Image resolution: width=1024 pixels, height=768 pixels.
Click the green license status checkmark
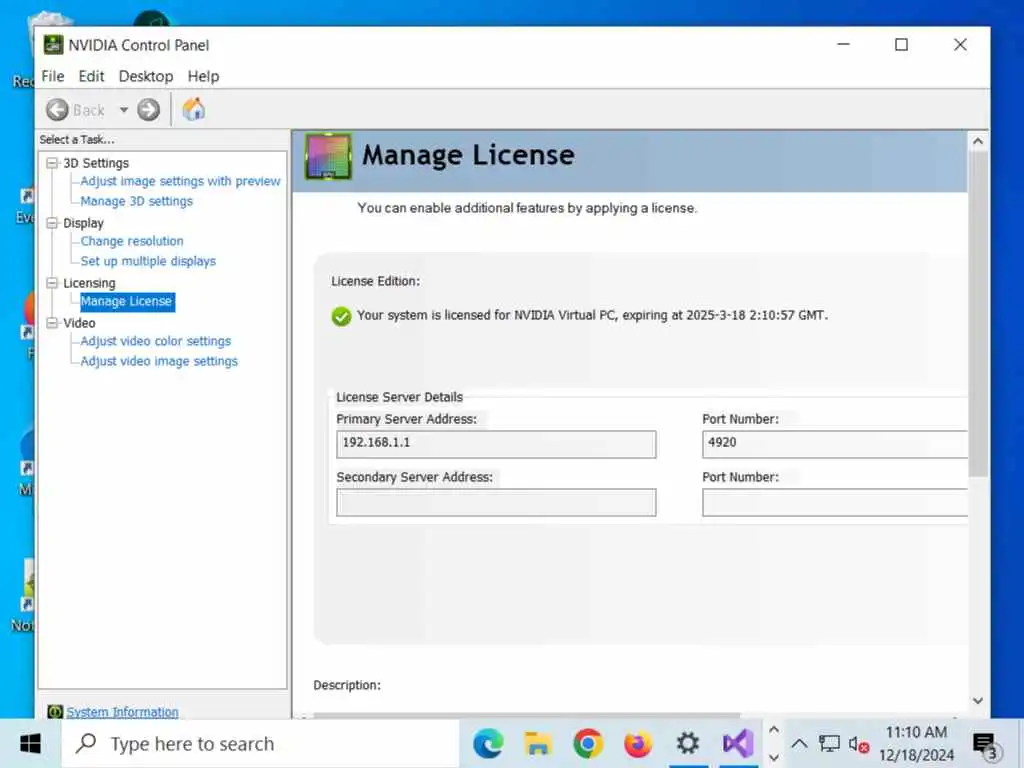(x=341, y=317)
